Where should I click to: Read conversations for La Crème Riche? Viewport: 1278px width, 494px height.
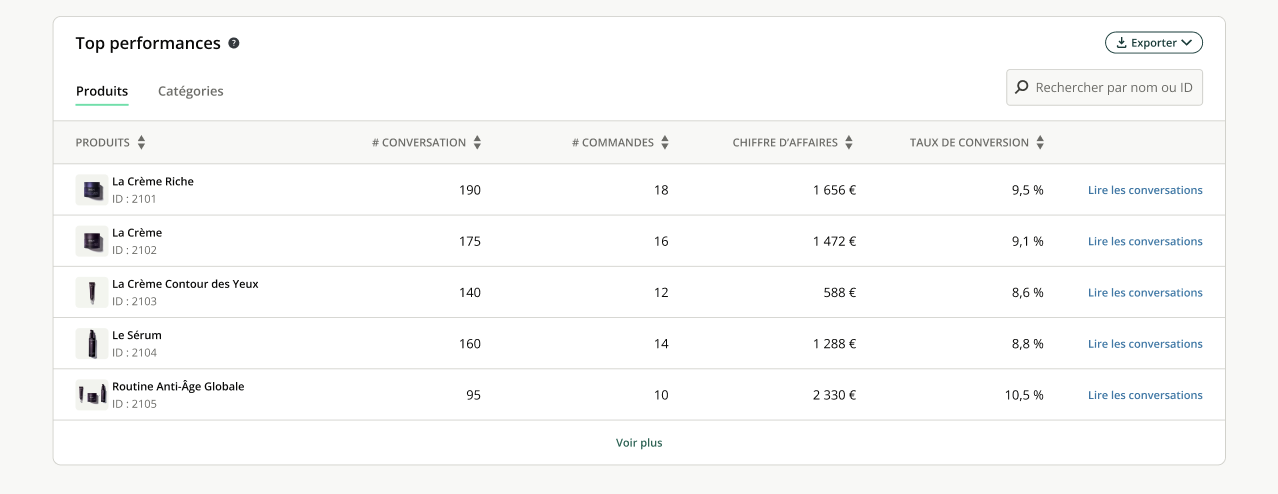pyautogui.click(x=1145, y=190)
